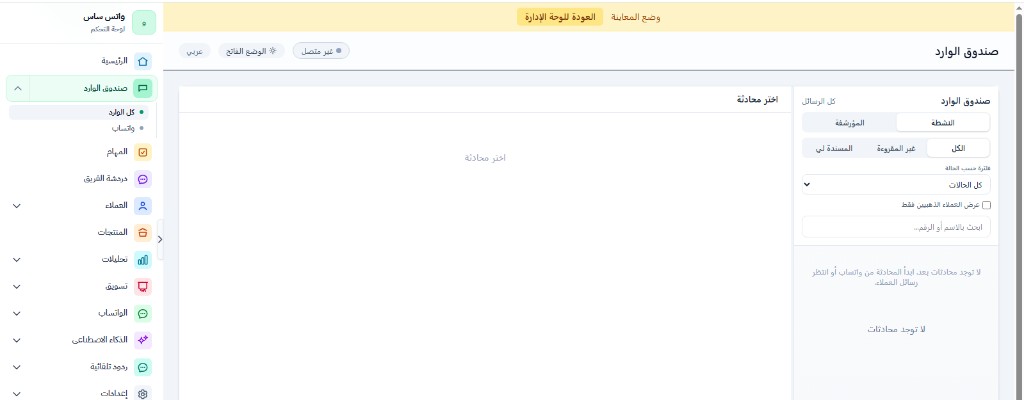Image resolution: width=1024 pixels, height=400 pixels.
Task: Expand the تحليلات menu chevron
Action: (x=17, y=259)
